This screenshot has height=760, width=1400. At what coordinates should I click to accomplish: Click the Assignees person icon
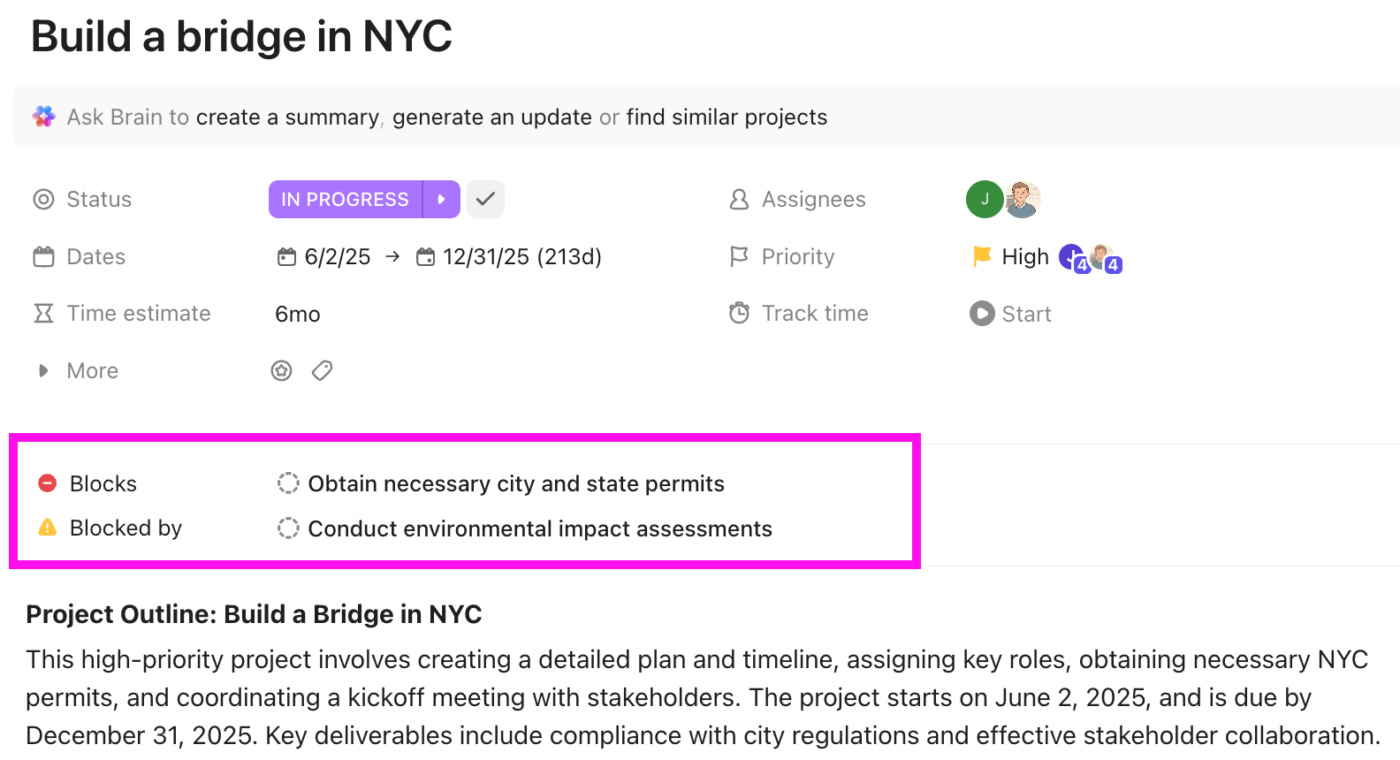pos(738,199)
